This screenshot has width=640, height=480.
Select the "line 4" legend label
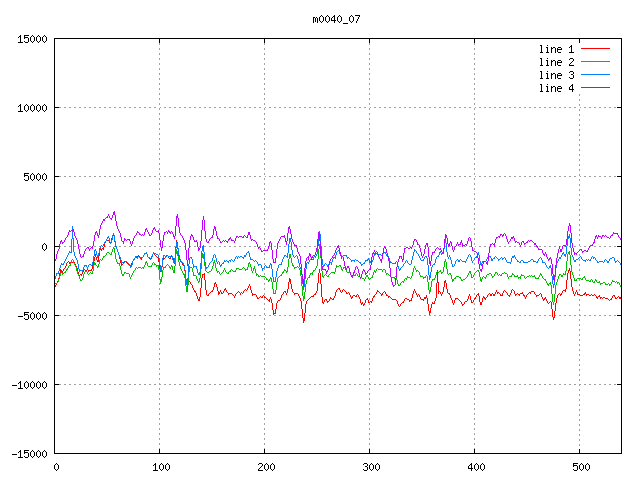(556, 88)
